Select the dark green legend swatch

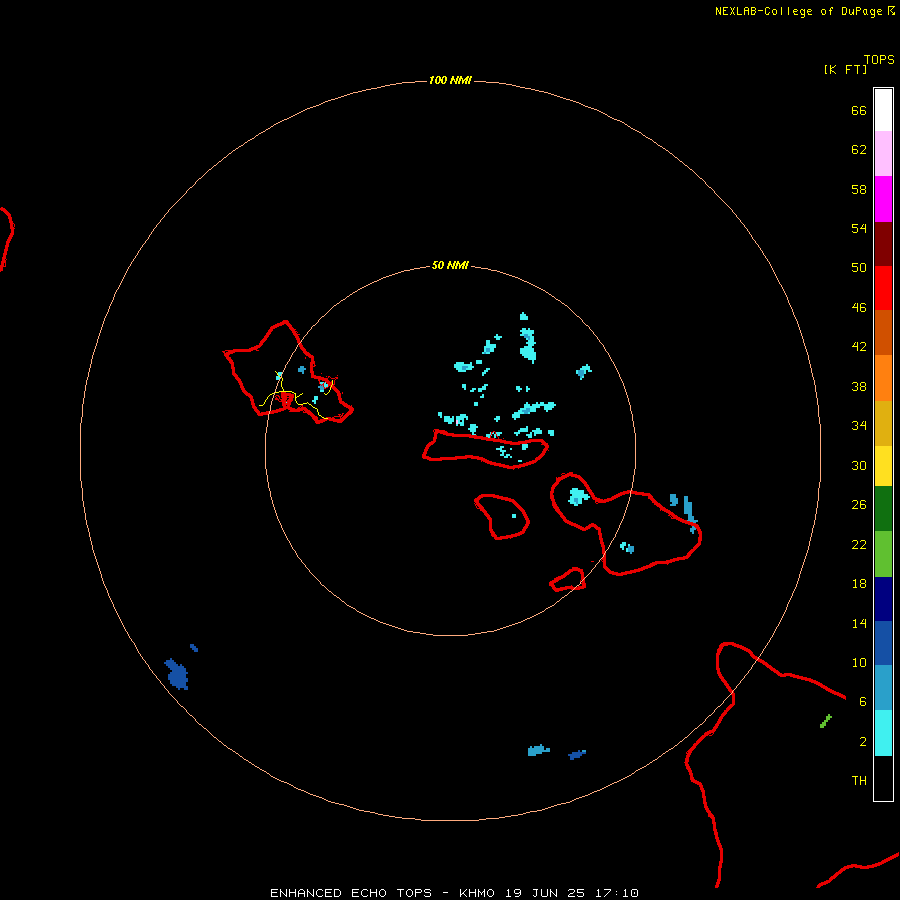[x=883, y=509]
